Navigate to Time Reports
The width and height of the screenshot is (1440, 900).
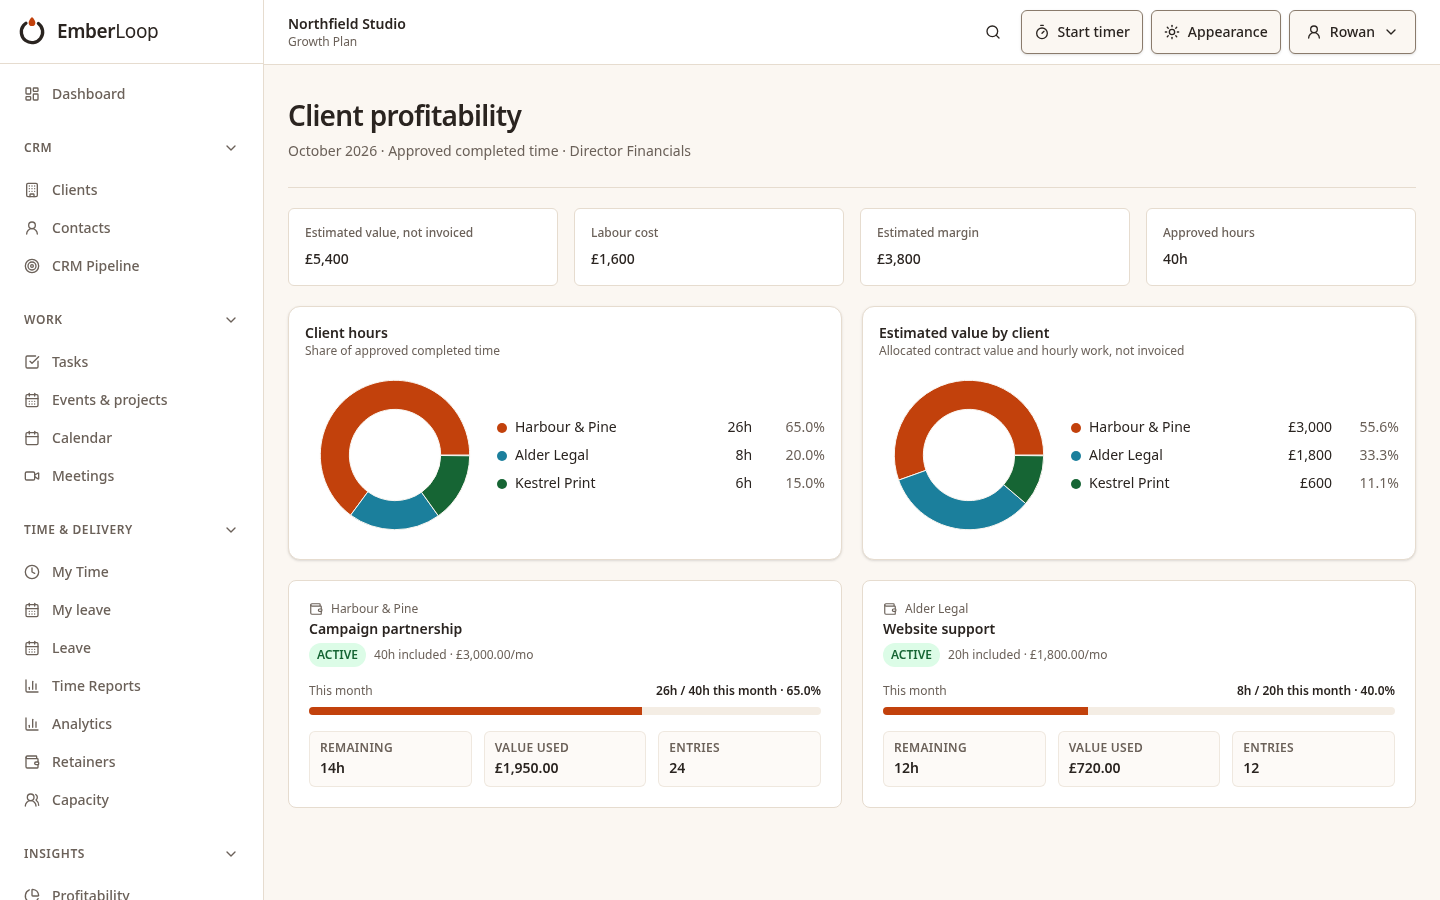tap(131, 686)
